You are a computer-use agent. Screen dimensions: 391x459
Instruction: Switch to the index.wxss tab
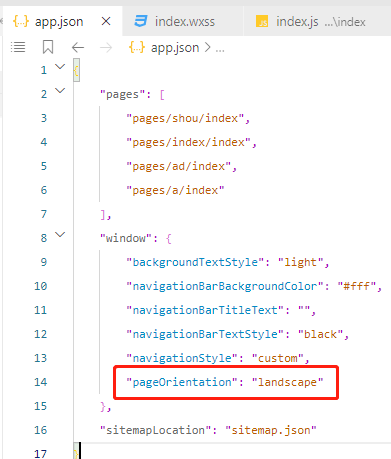tap(183, 22)
